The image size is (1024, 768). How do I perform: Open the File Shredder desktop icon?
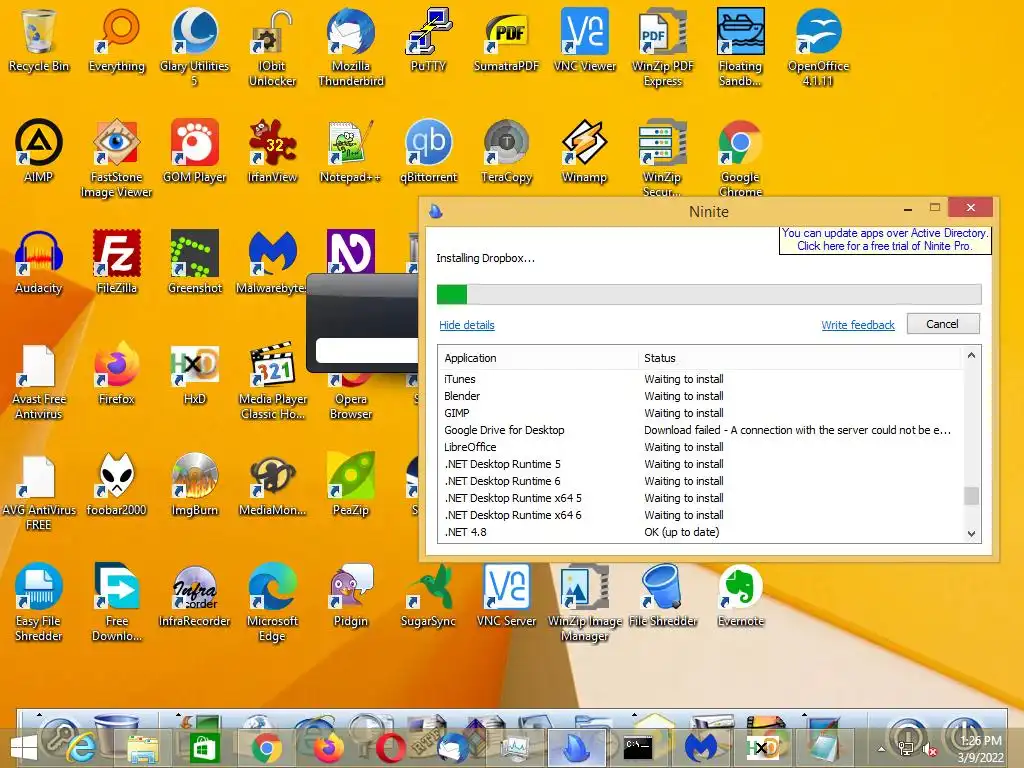(x=662, y=594)
